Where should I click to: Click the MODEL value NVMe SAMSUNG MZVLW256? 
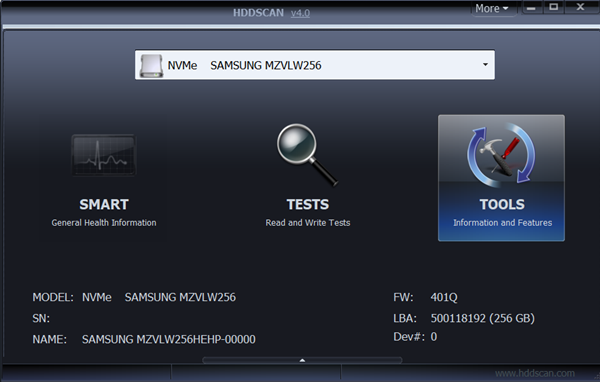pos(159,297)
